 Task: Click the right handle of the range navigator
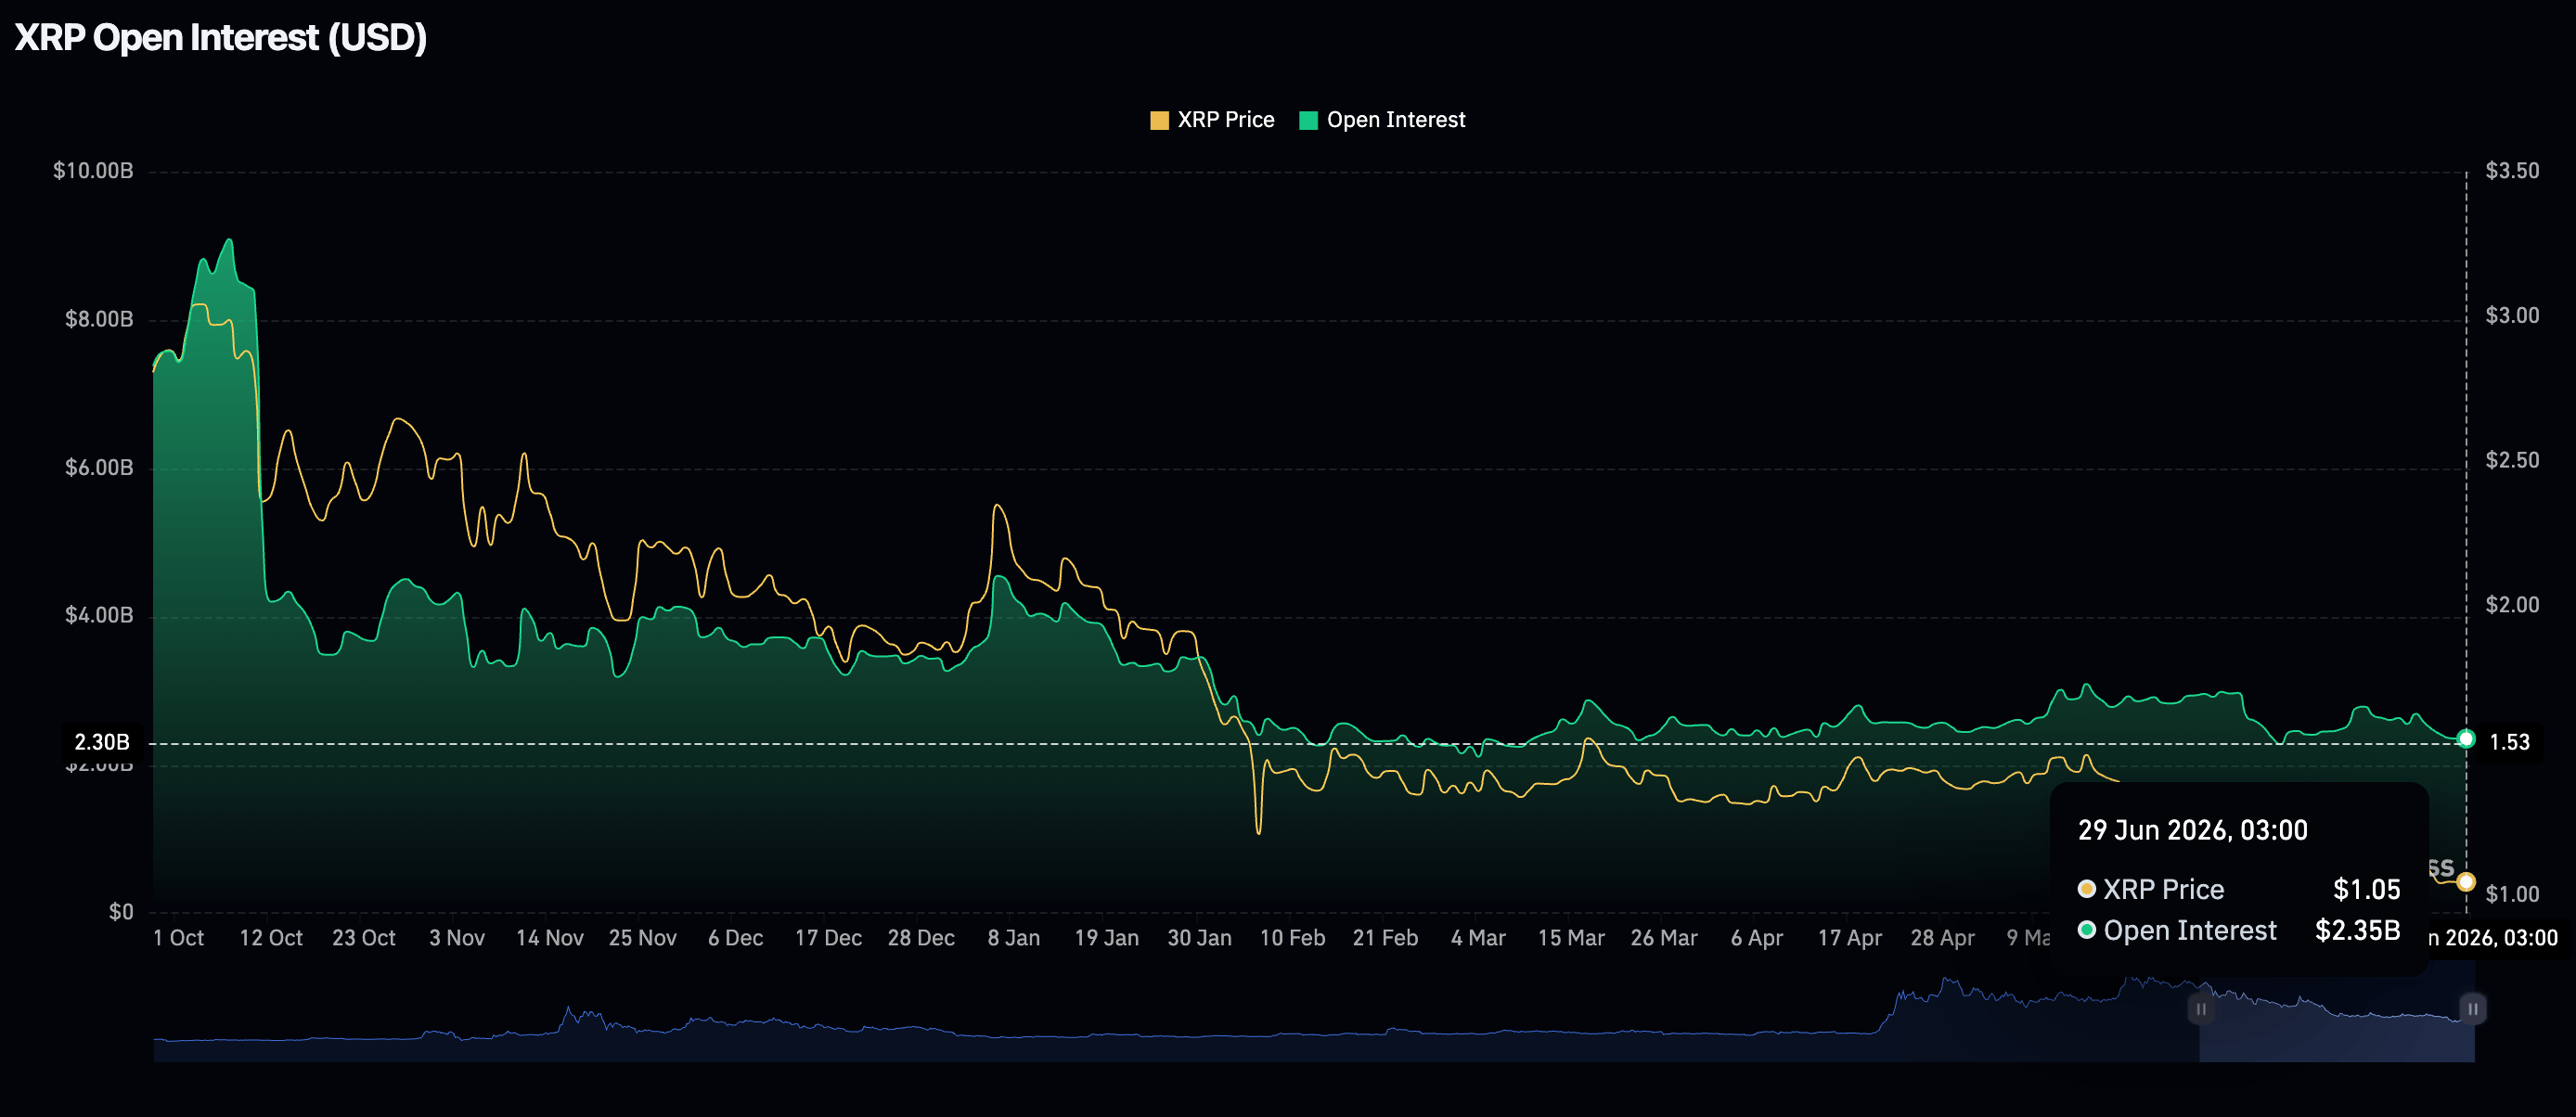click(2472, 1009)
